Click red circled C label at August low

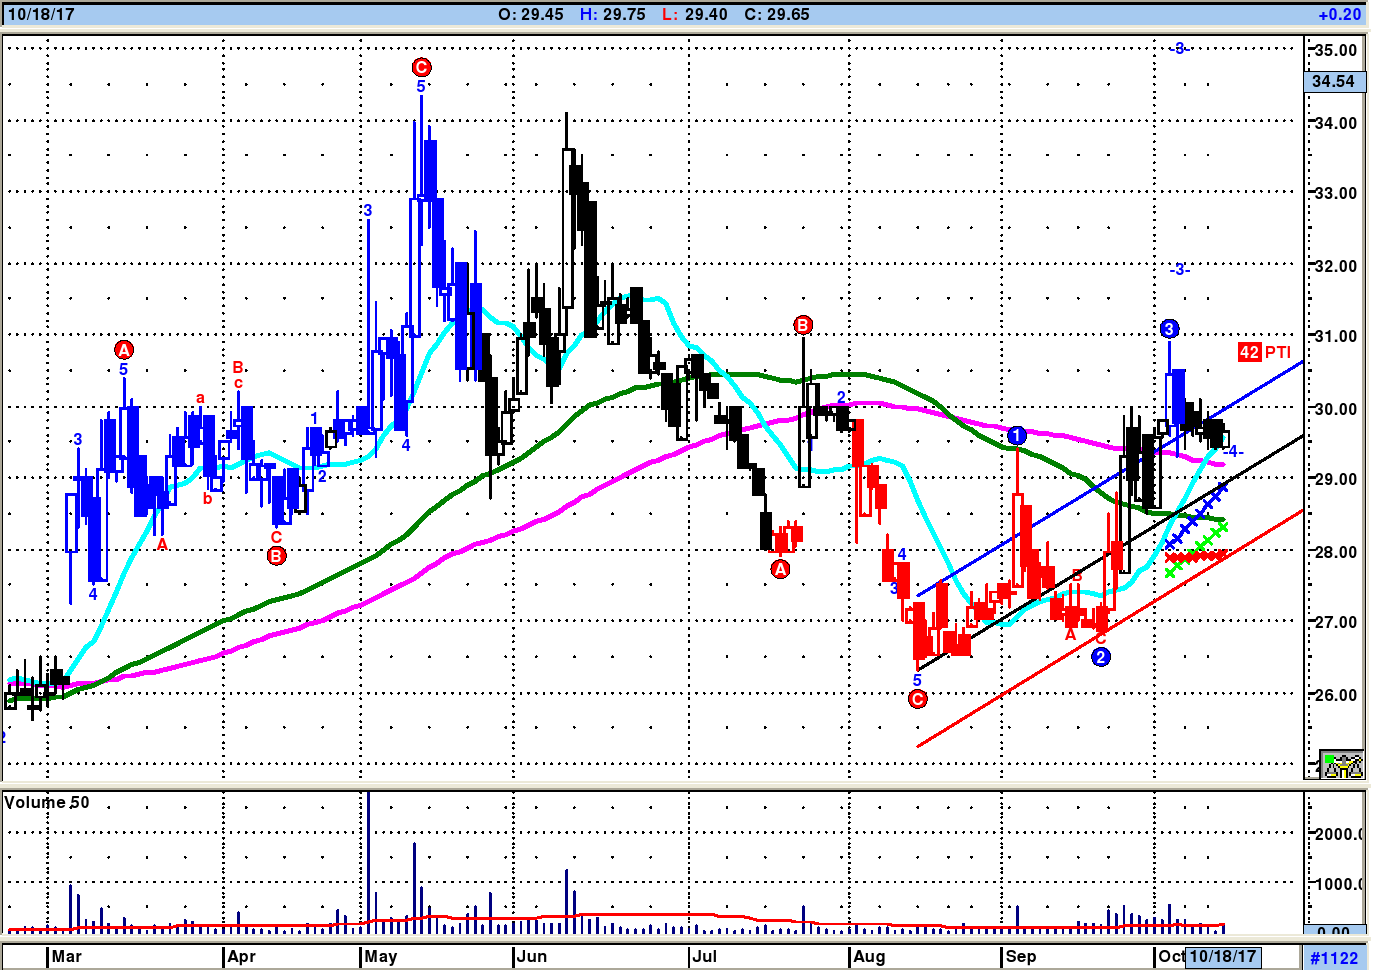(x=917, y=699)
